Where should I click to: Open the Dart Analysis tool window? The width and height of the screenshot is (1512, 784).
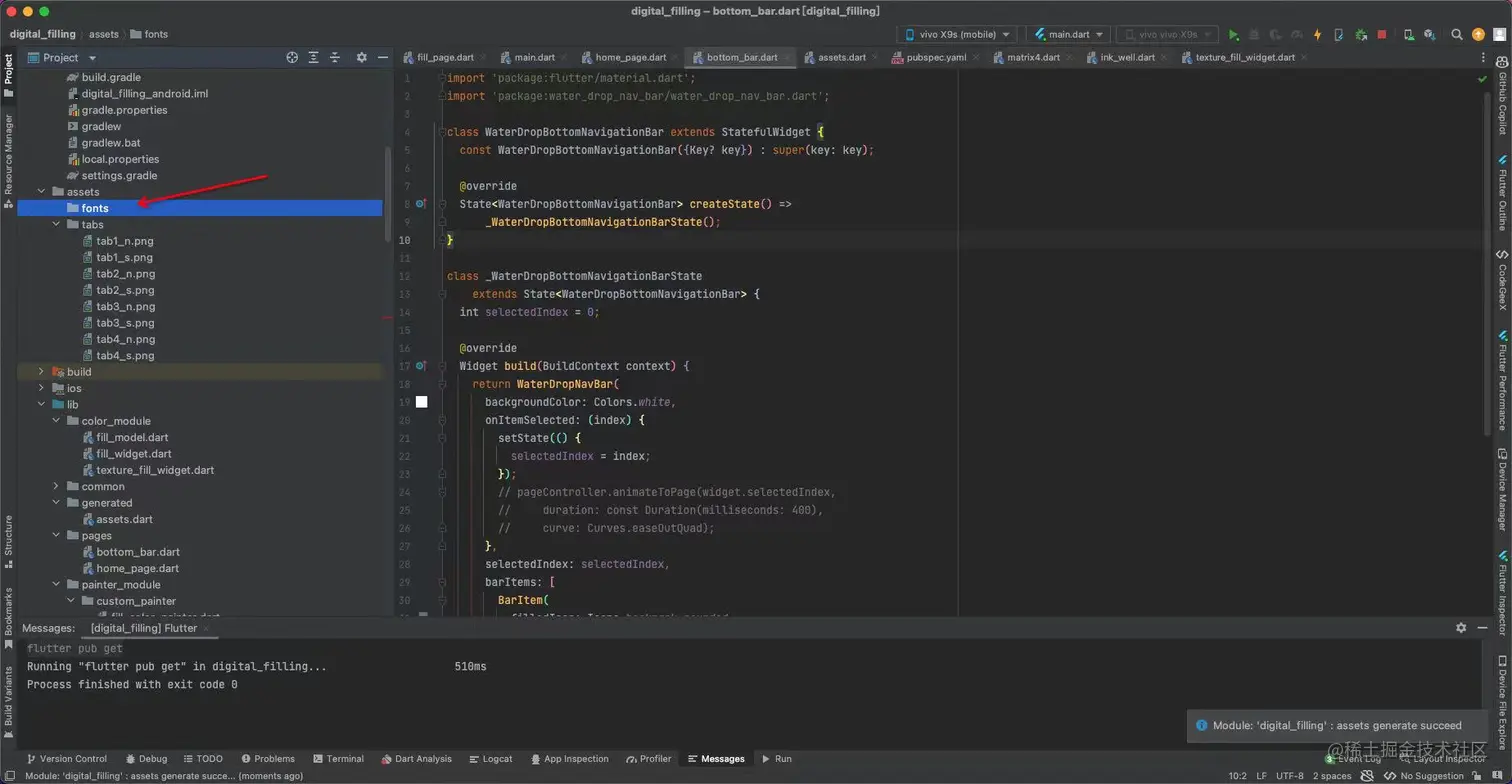point(416,759)
